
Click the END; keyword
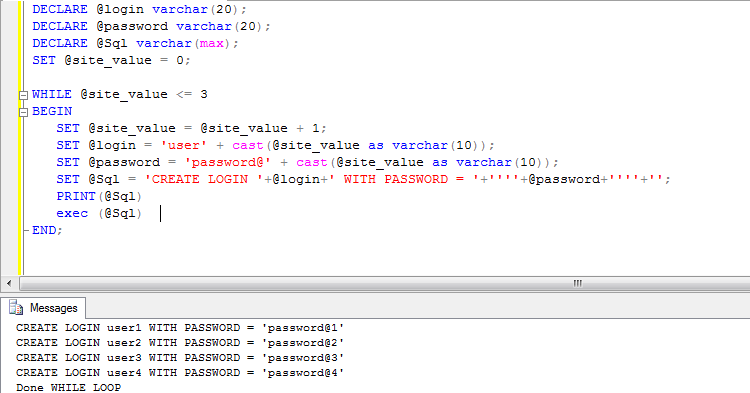47,230
